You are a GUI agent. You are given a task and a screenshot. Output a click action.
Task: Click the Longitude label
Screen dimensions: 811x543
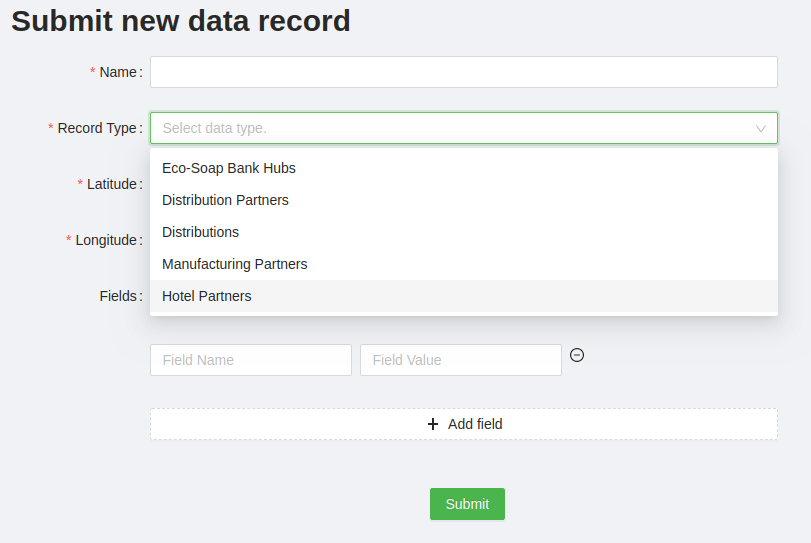(x=106, y=240)
